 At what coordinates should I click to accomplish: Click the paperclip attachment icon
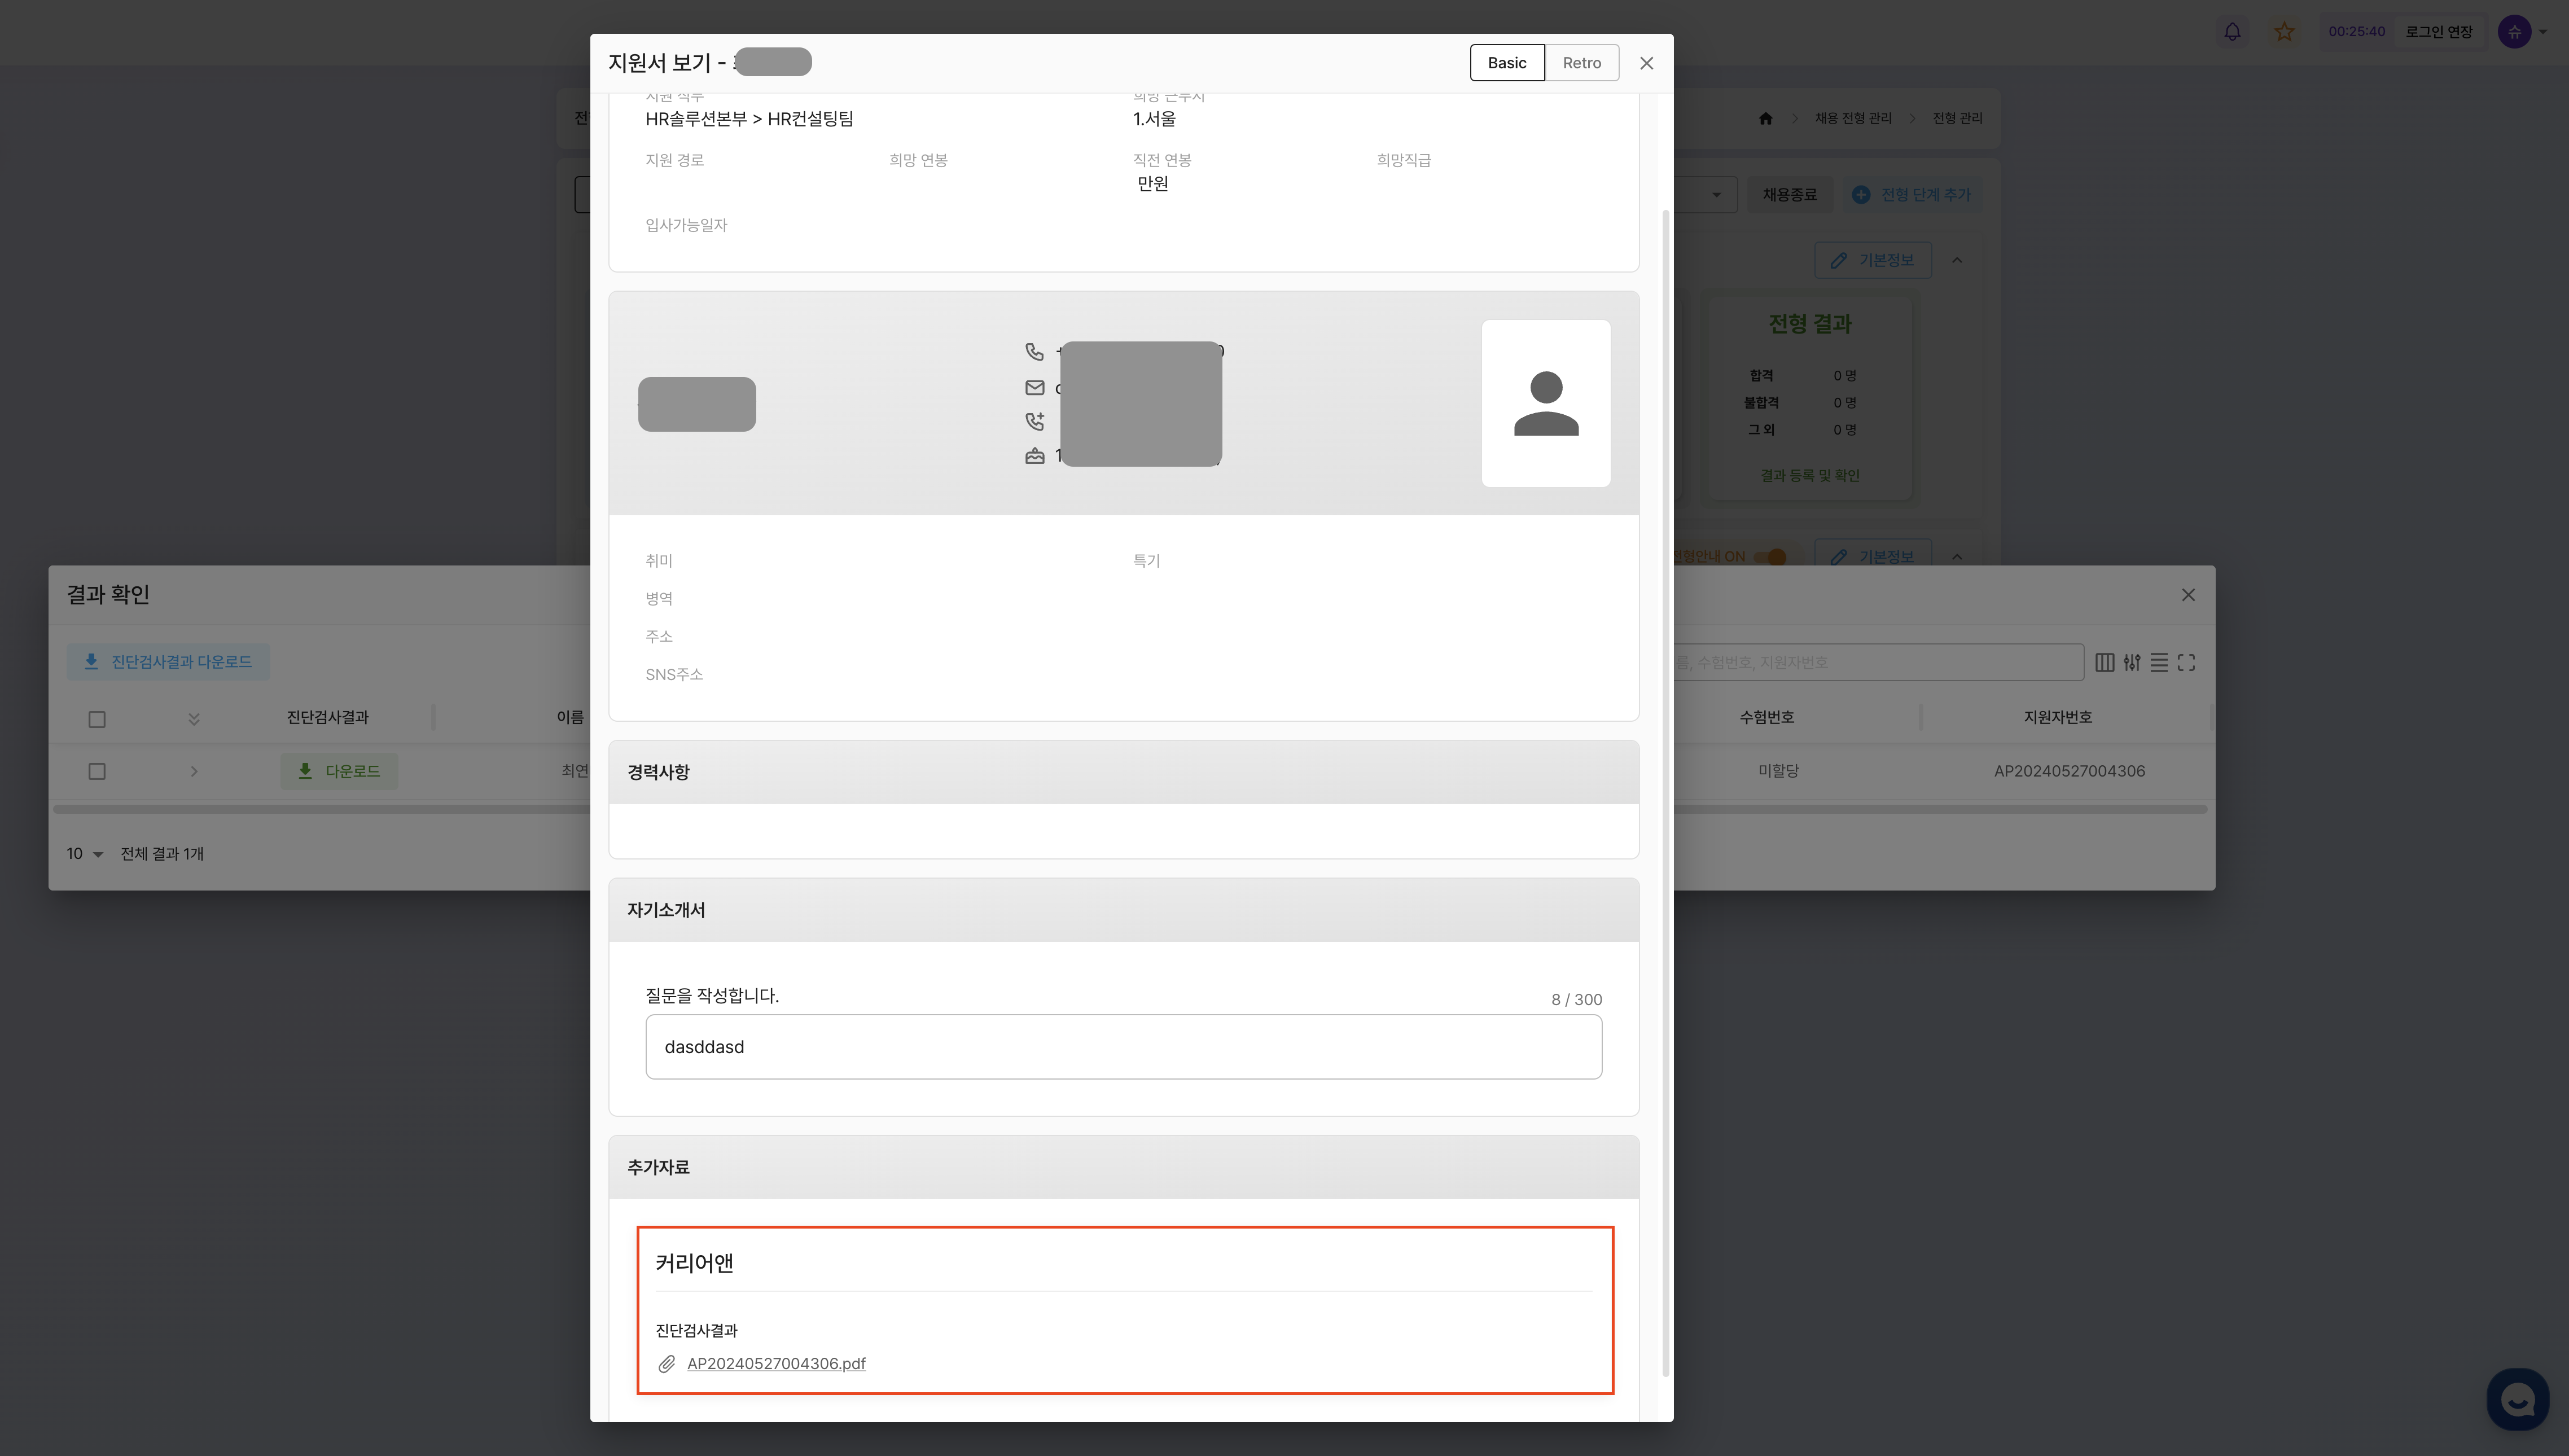[x=666, y=1364]
